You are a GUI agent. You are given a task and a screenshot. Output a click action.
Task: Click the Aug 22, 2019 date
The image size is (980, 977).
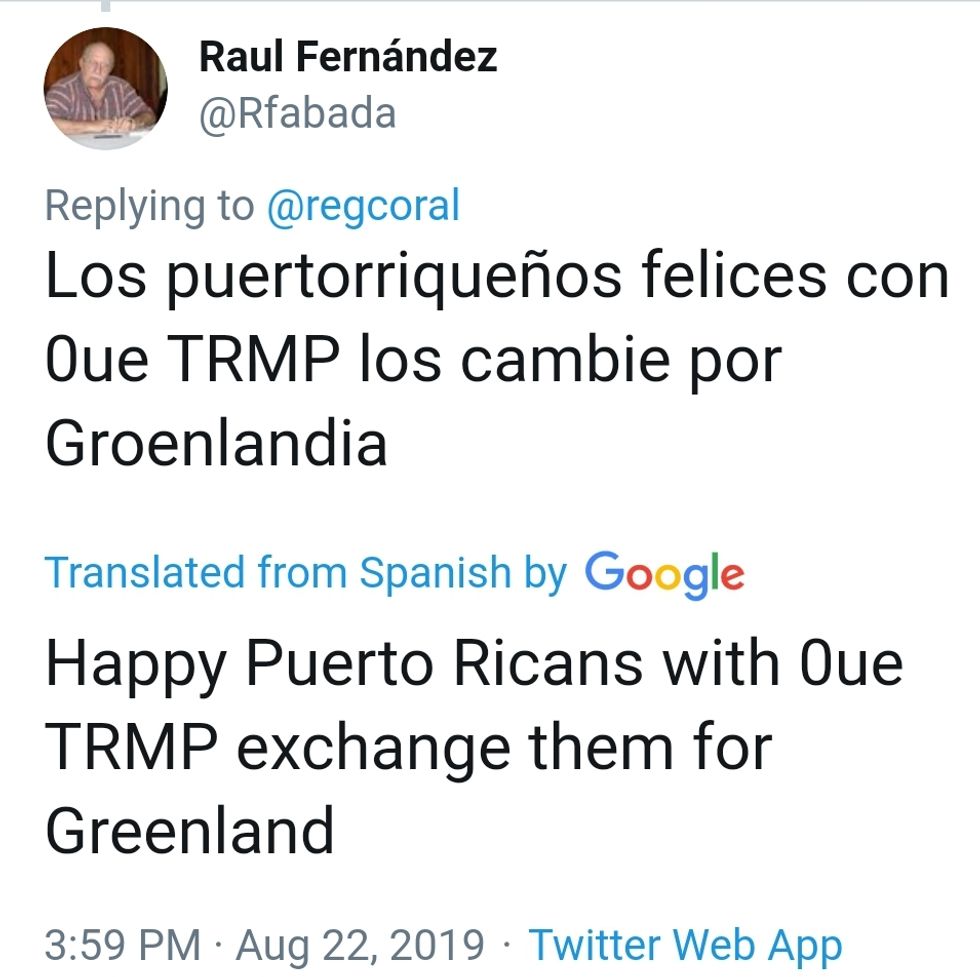point(359,944)
